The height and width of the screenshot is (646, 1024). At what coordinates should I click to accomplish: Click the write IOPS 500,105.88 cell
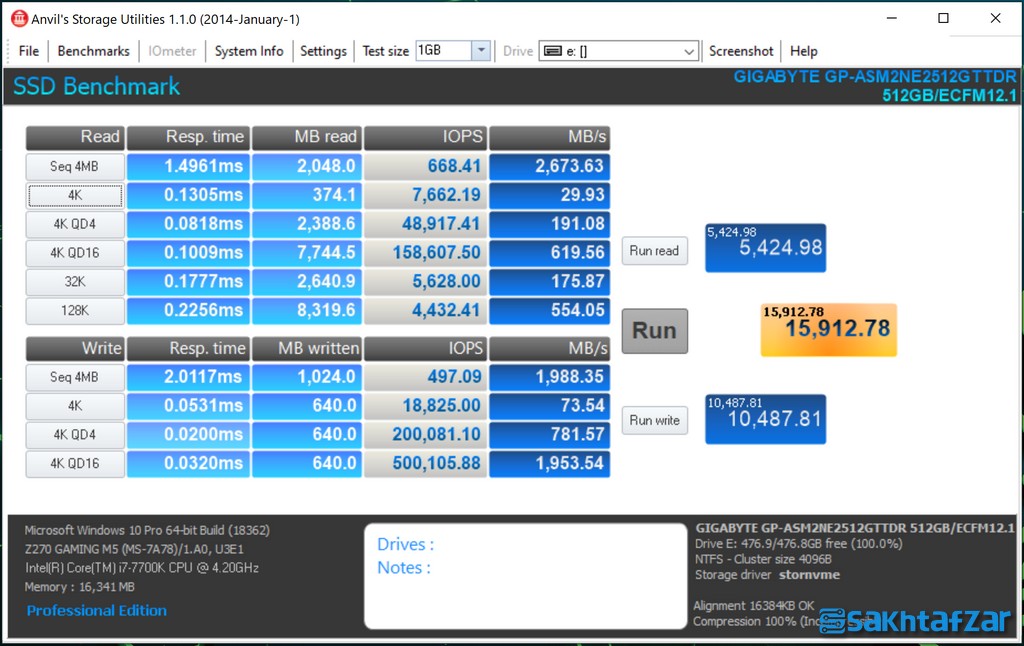(425, 463)
